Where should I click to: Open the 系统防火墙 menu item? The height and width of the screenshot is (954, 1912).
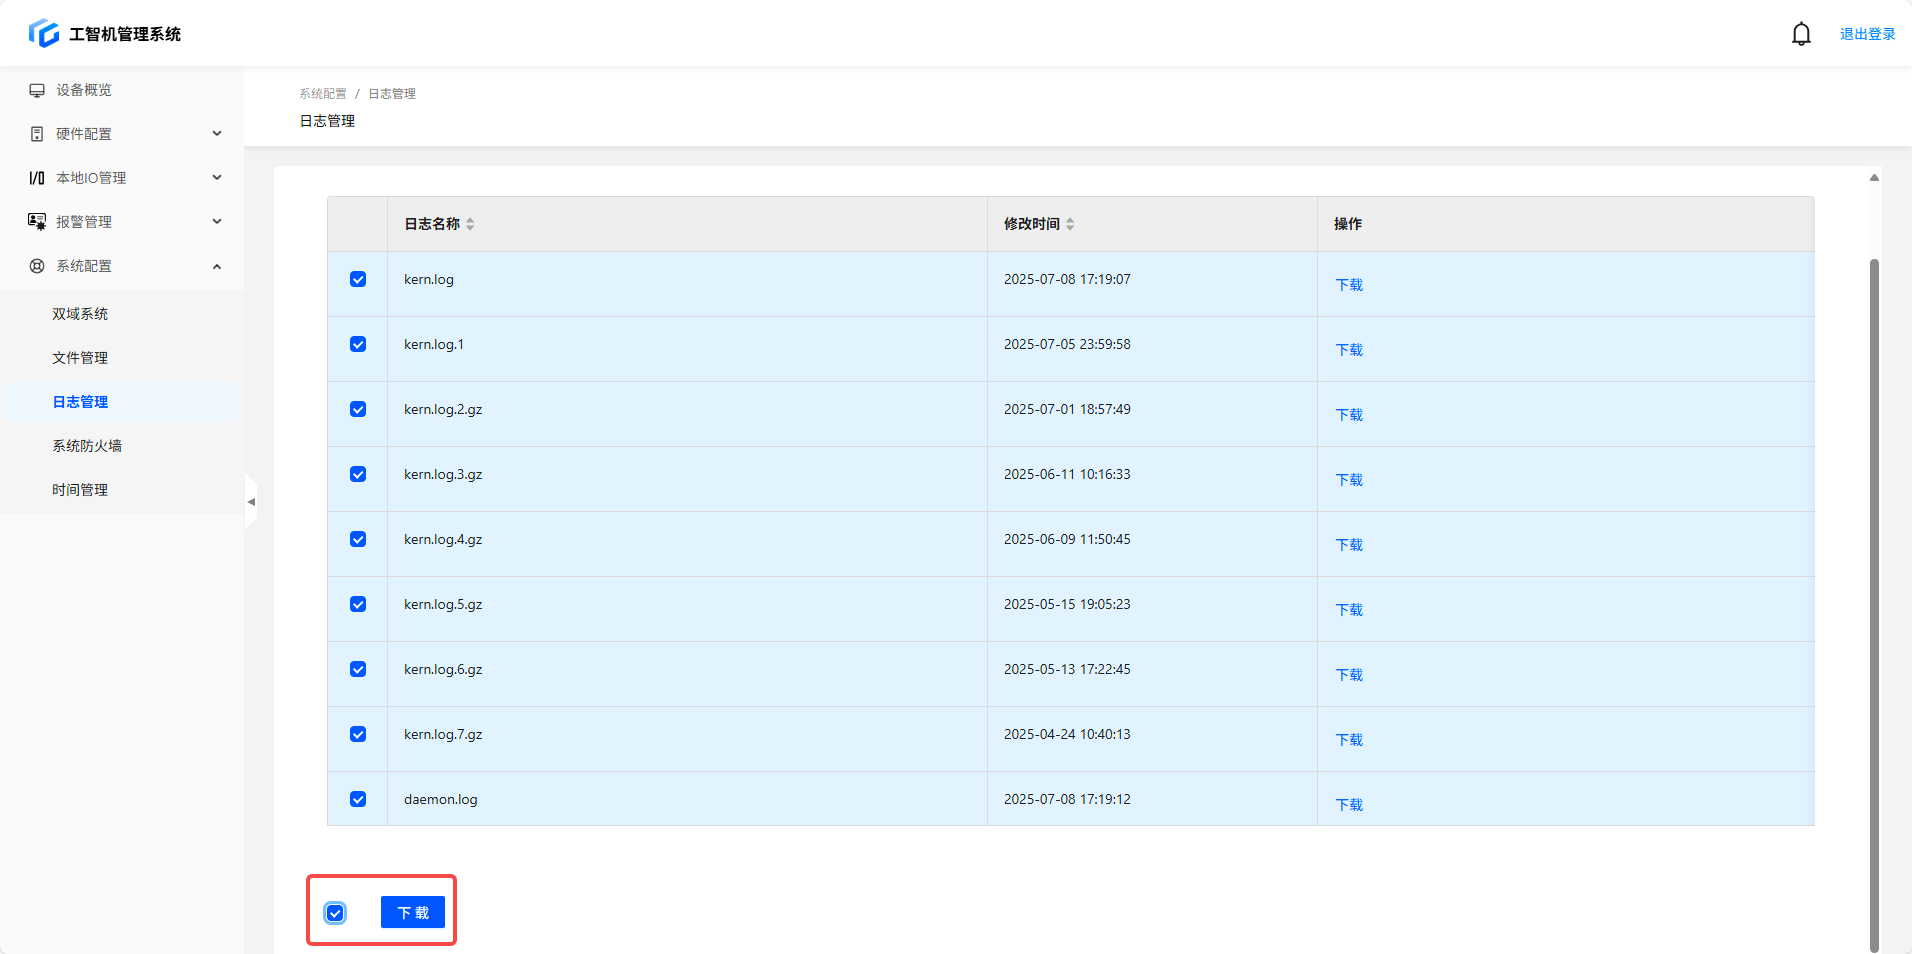tap(87, 446)
